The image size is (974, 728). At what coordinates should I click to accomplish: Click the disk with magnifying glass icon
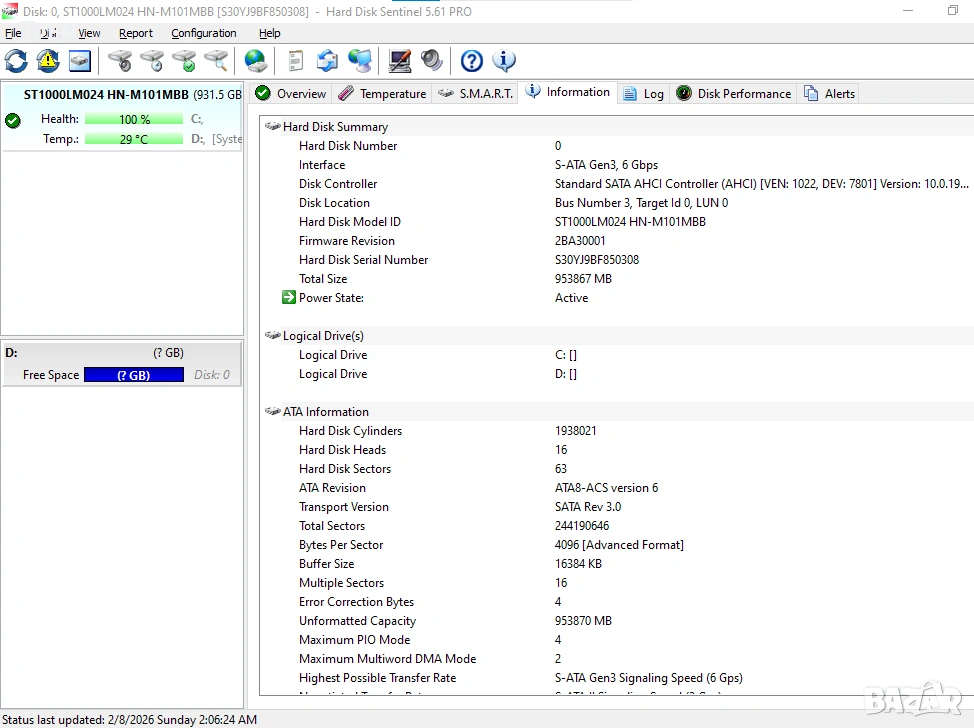coord(216,61)
